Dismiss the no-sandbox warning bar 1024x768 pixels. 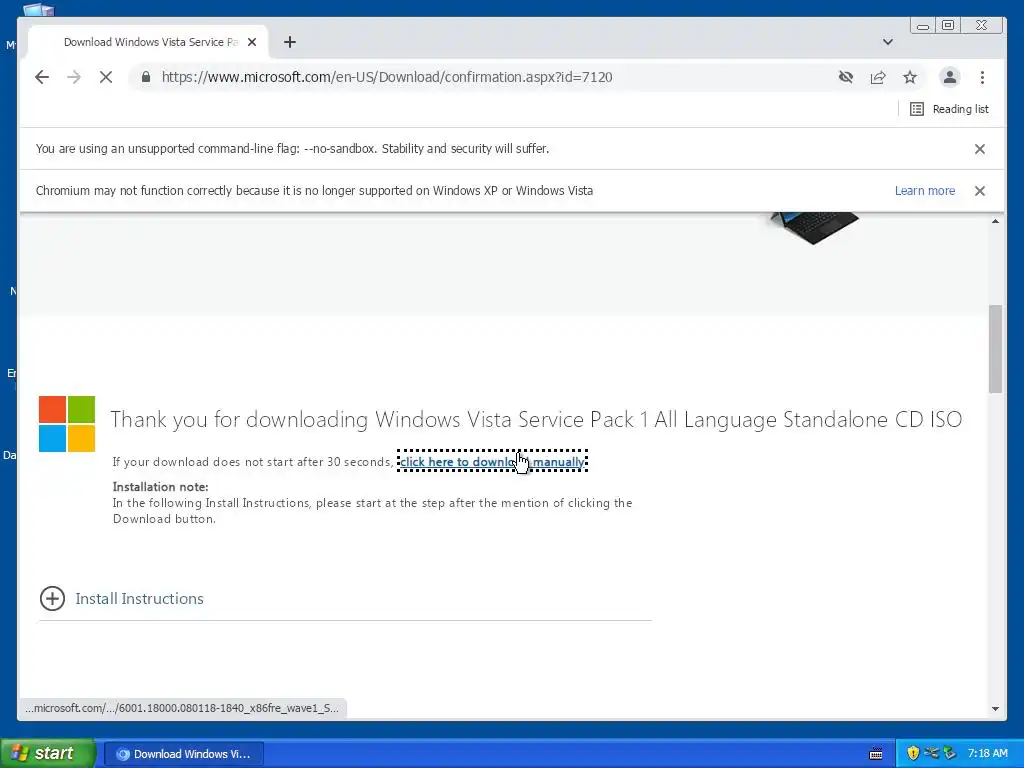click(x=980, y=149)
